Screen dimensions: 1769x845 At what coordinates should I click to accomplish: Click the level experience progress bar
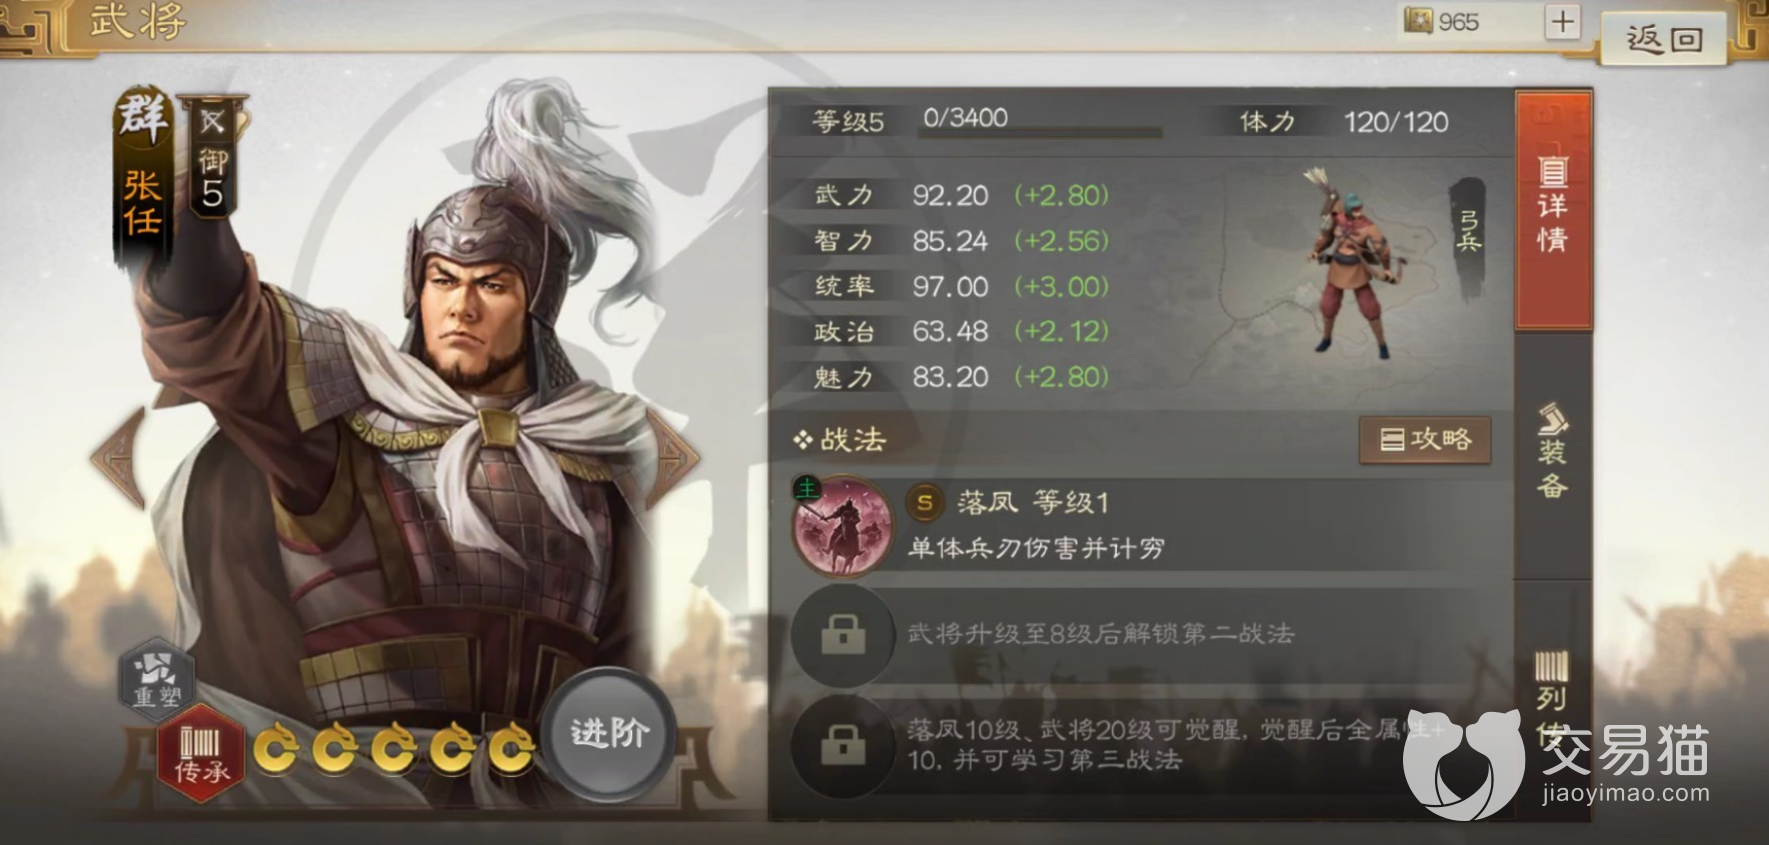click(1040, 132)
